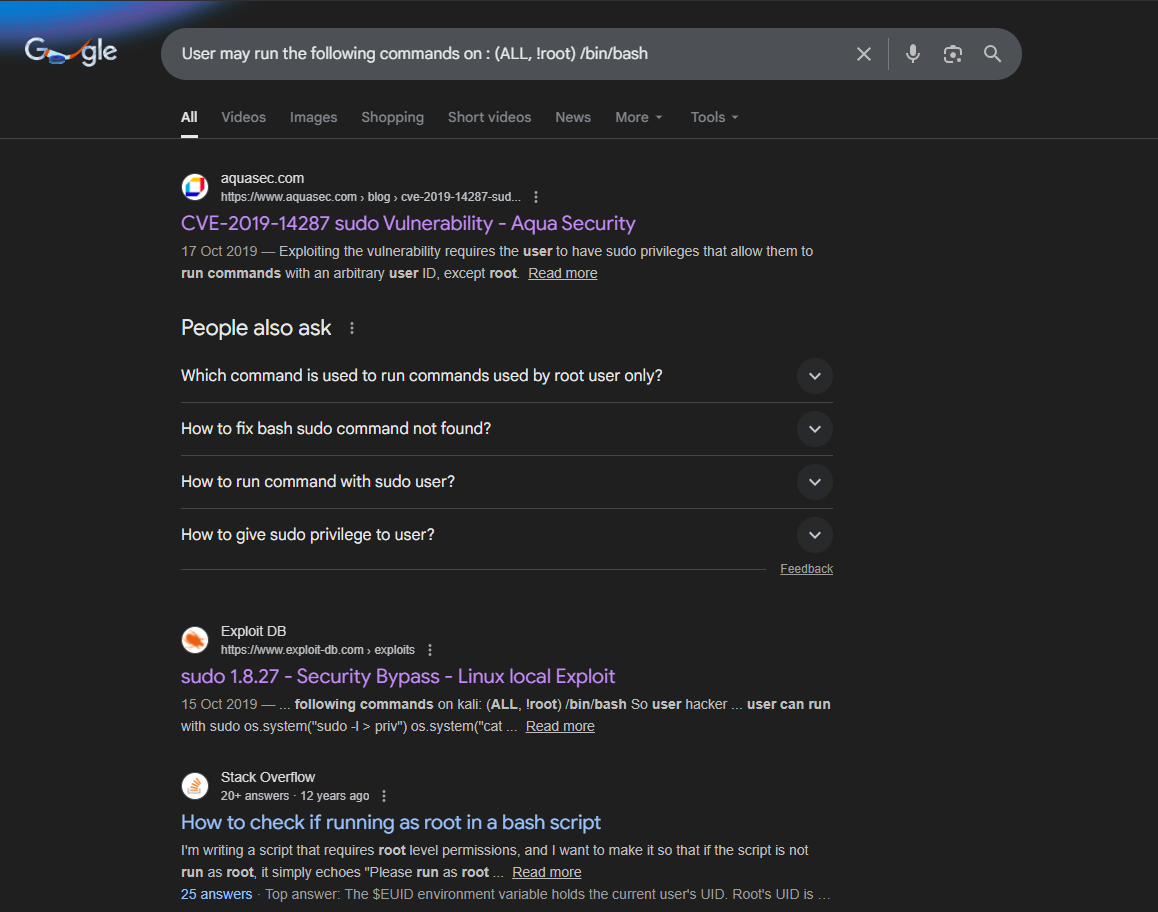The image size is (1158, 912).
Task: Go to Google homepage via logo
Action: pyautogui.click(x=71, y=51)
